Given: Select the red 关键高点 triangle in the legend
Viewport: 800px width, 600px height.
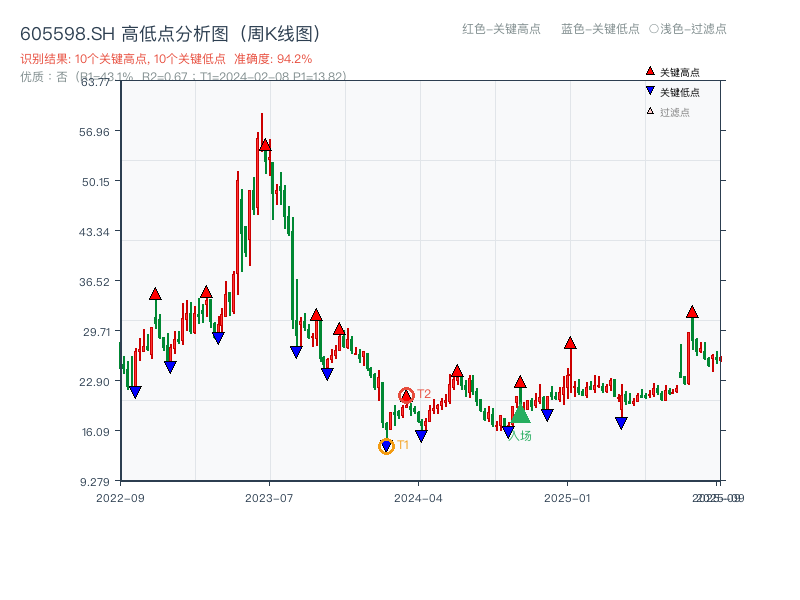Looking at the screenshot, I should click(x=648, y=70).
